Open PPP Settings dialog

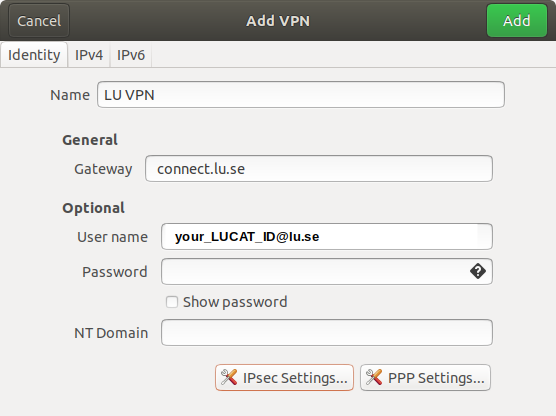(x=426, y=378)
